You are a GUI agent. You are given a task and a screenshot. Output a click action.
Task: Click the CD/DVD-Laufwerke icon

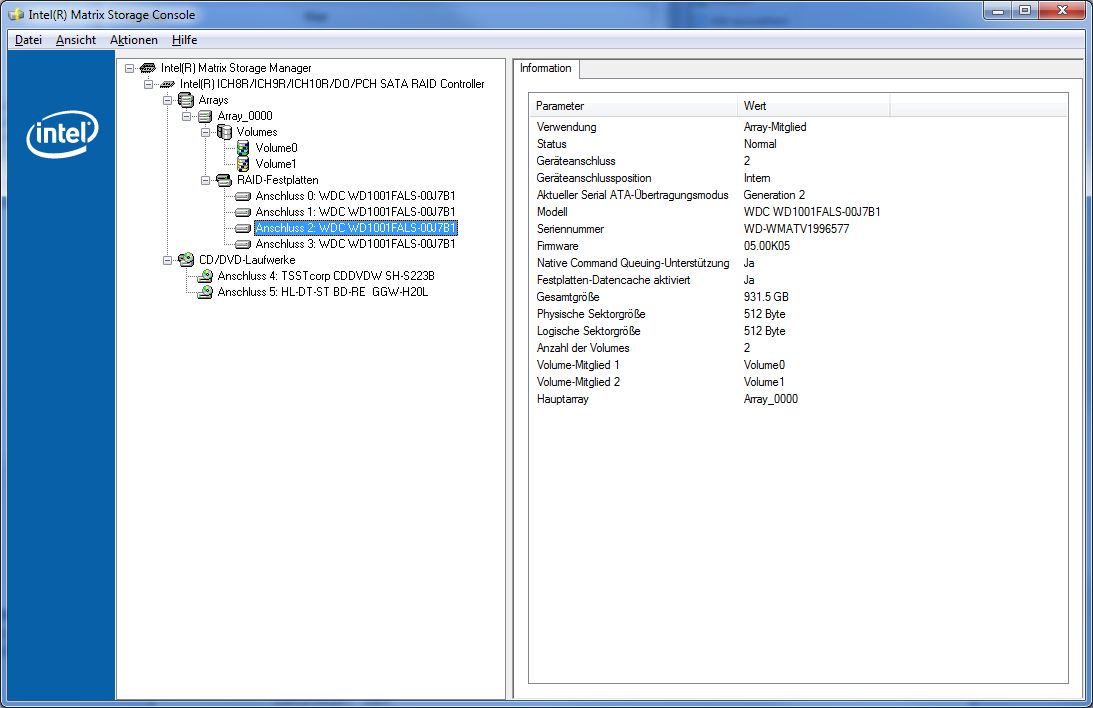186,260
